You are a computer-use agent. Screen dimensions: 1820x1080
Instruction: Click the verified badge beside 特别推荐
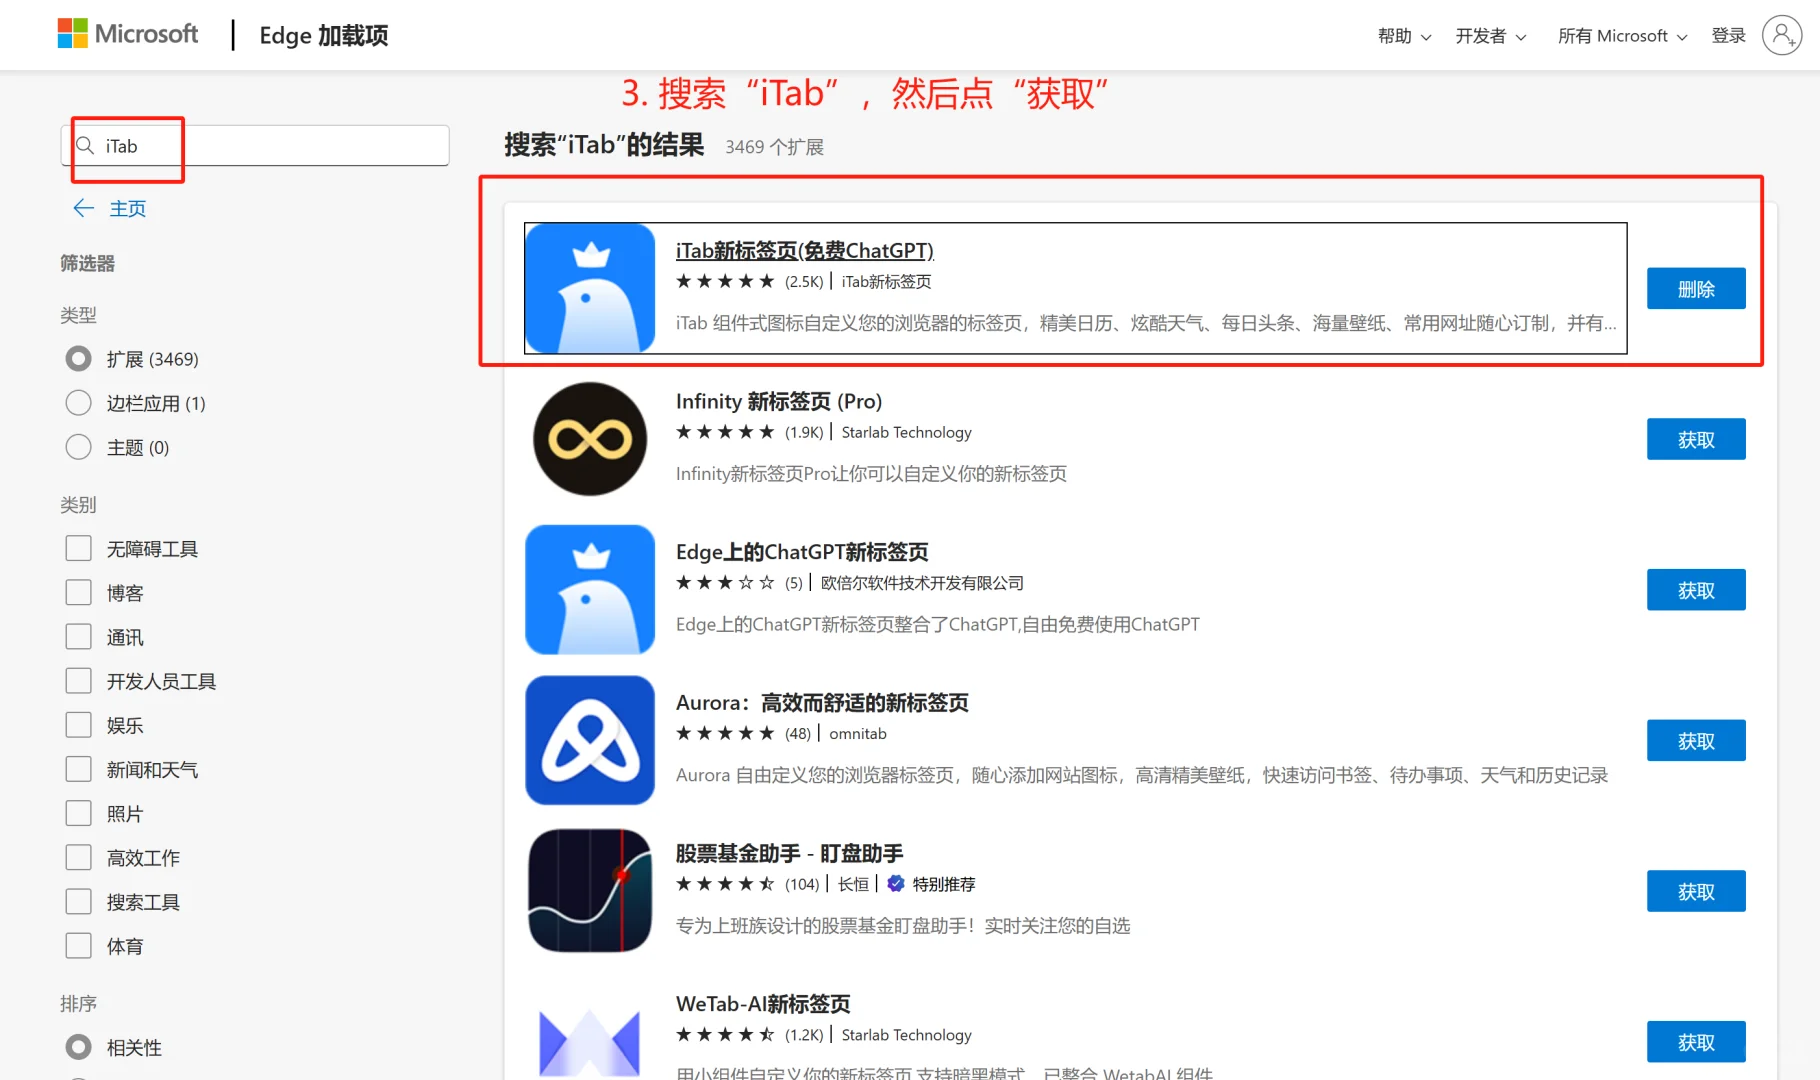click(893, 883)
